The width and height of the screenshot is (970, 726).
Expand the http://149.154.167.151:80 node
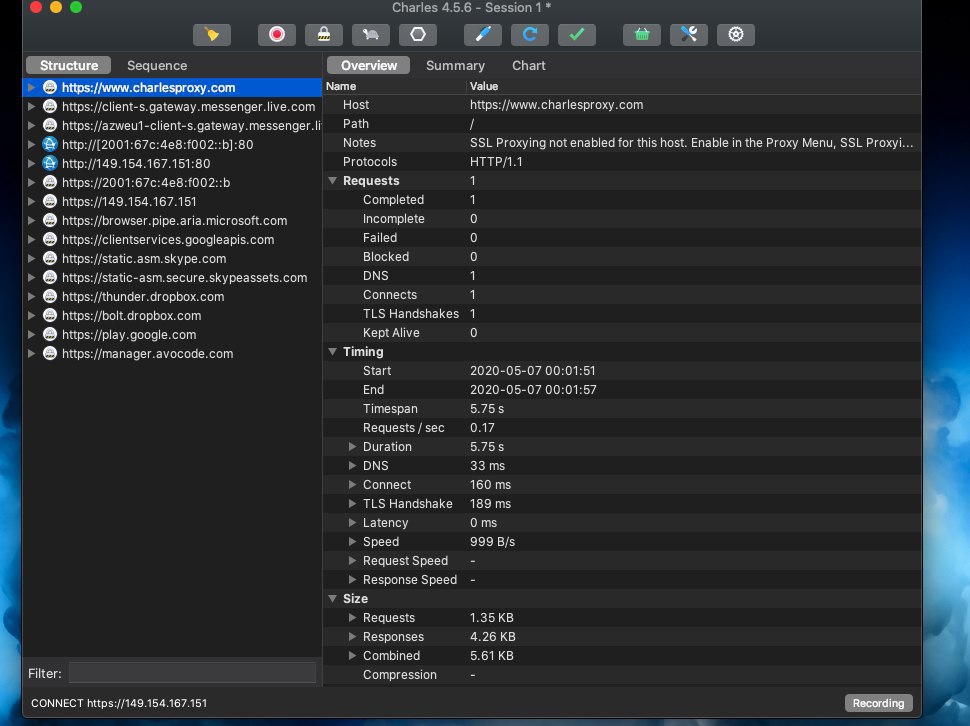[x=31, y=163]
